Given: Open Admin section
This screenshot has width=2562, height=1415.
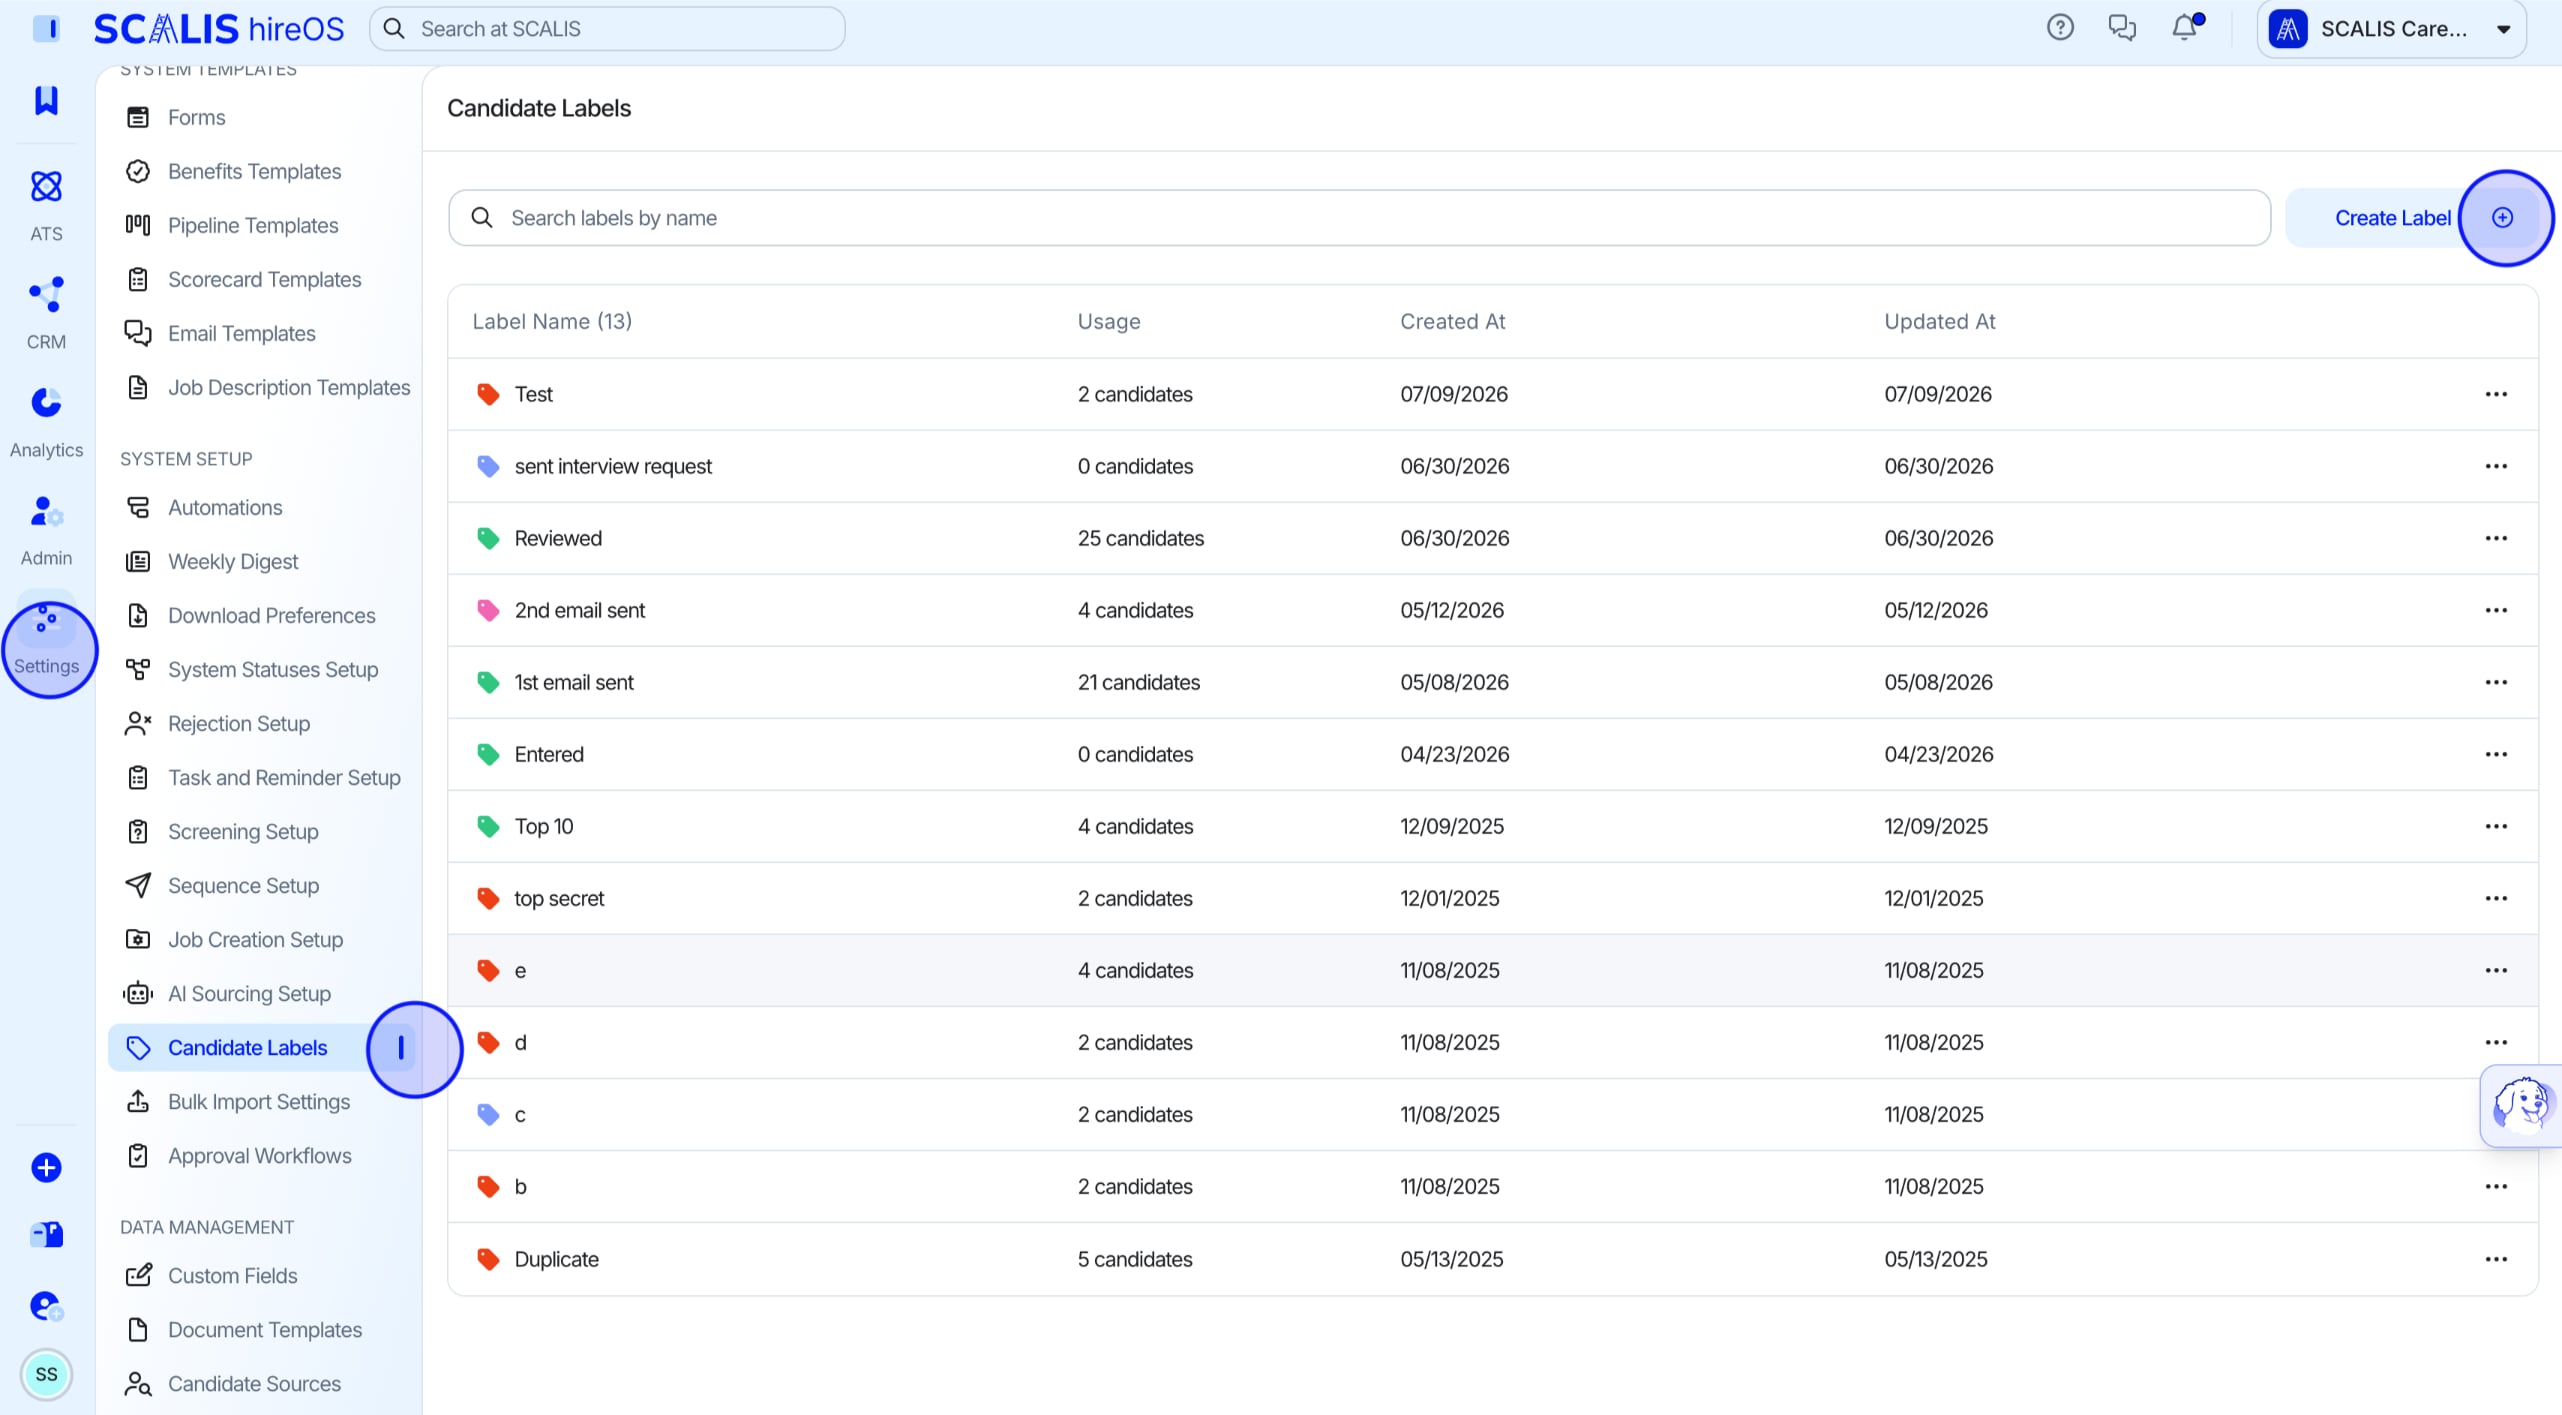Looking at the screenshot, I should click(x=46, y=530).
